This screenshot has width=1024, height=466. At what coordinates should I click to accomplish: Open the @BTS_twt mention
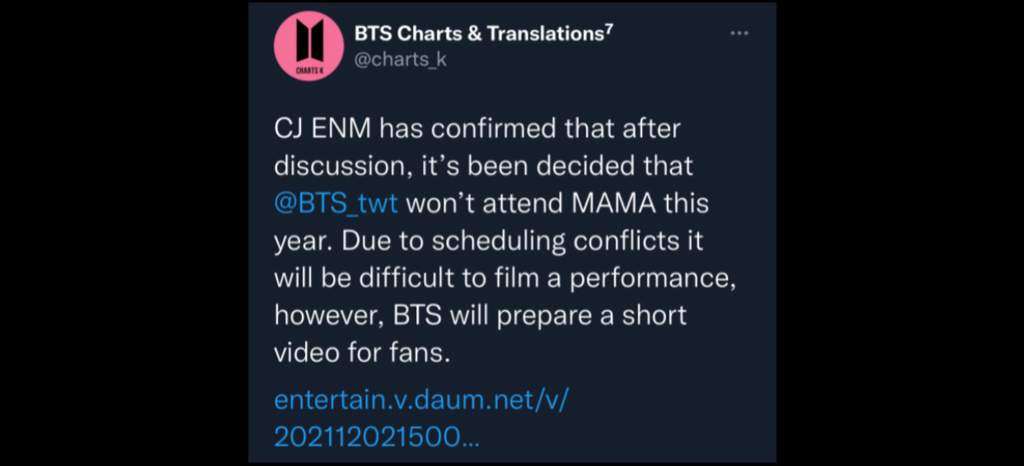pyautogui.click(x=336, y=204)
